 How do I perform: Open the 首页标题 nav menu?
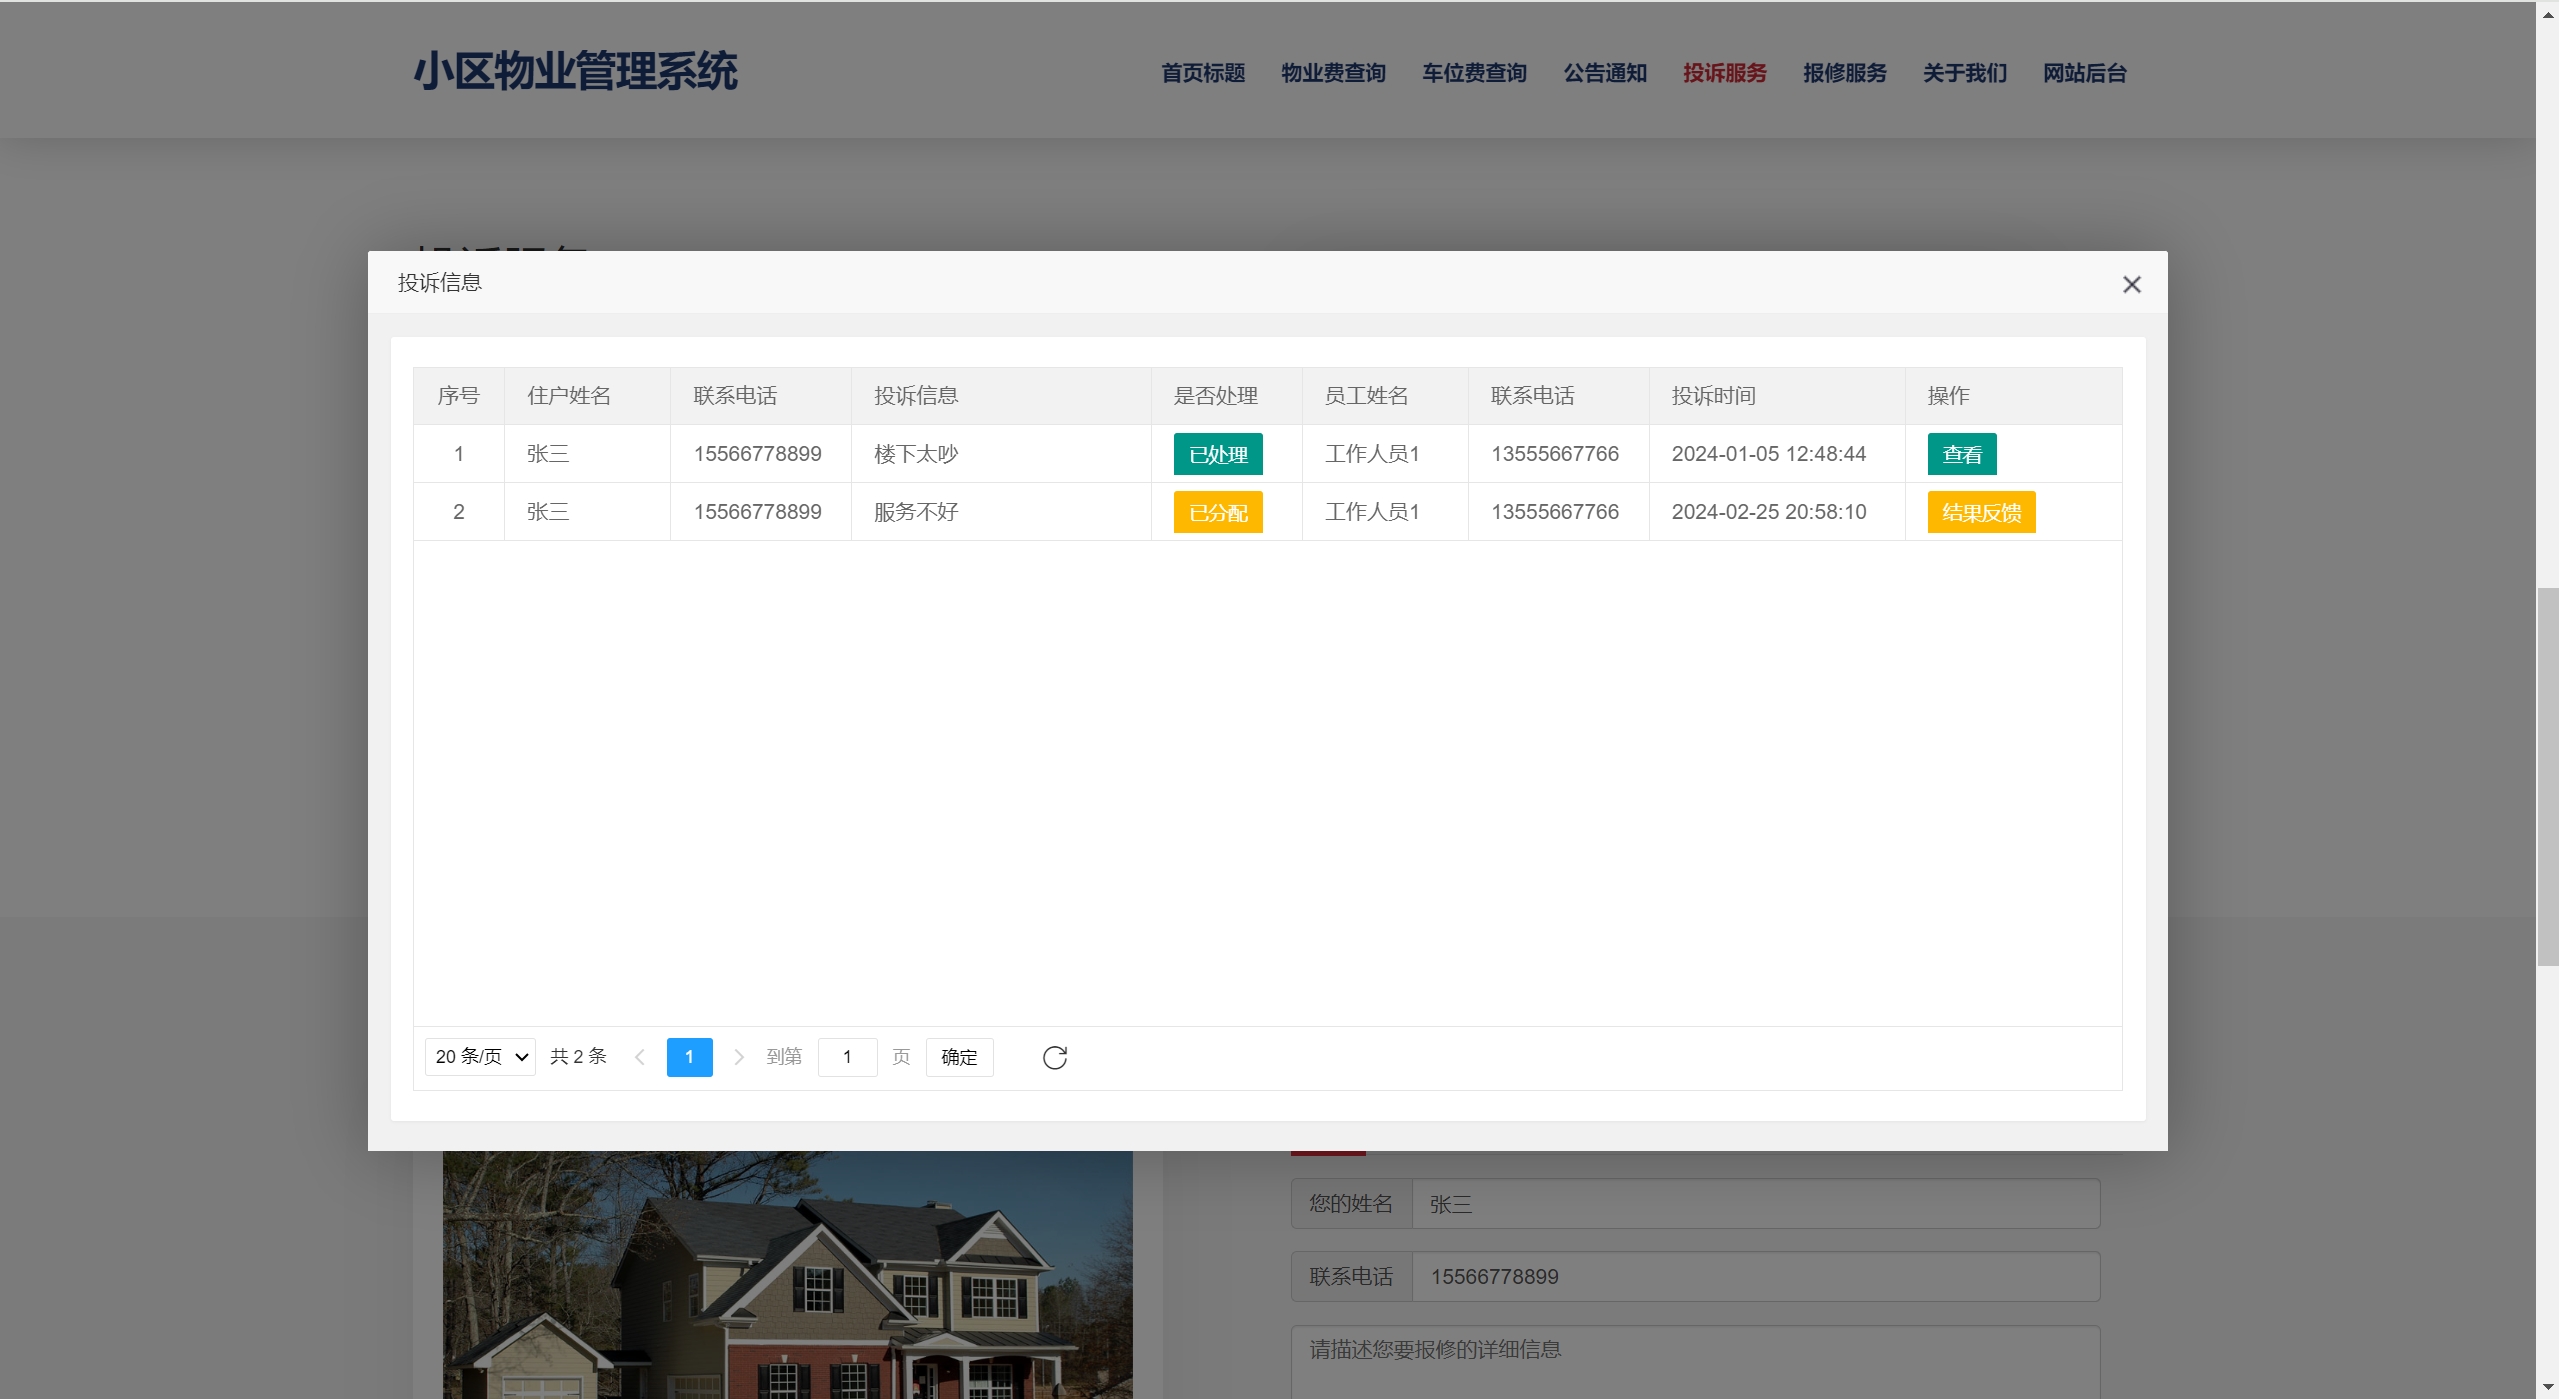point(1202,73)
